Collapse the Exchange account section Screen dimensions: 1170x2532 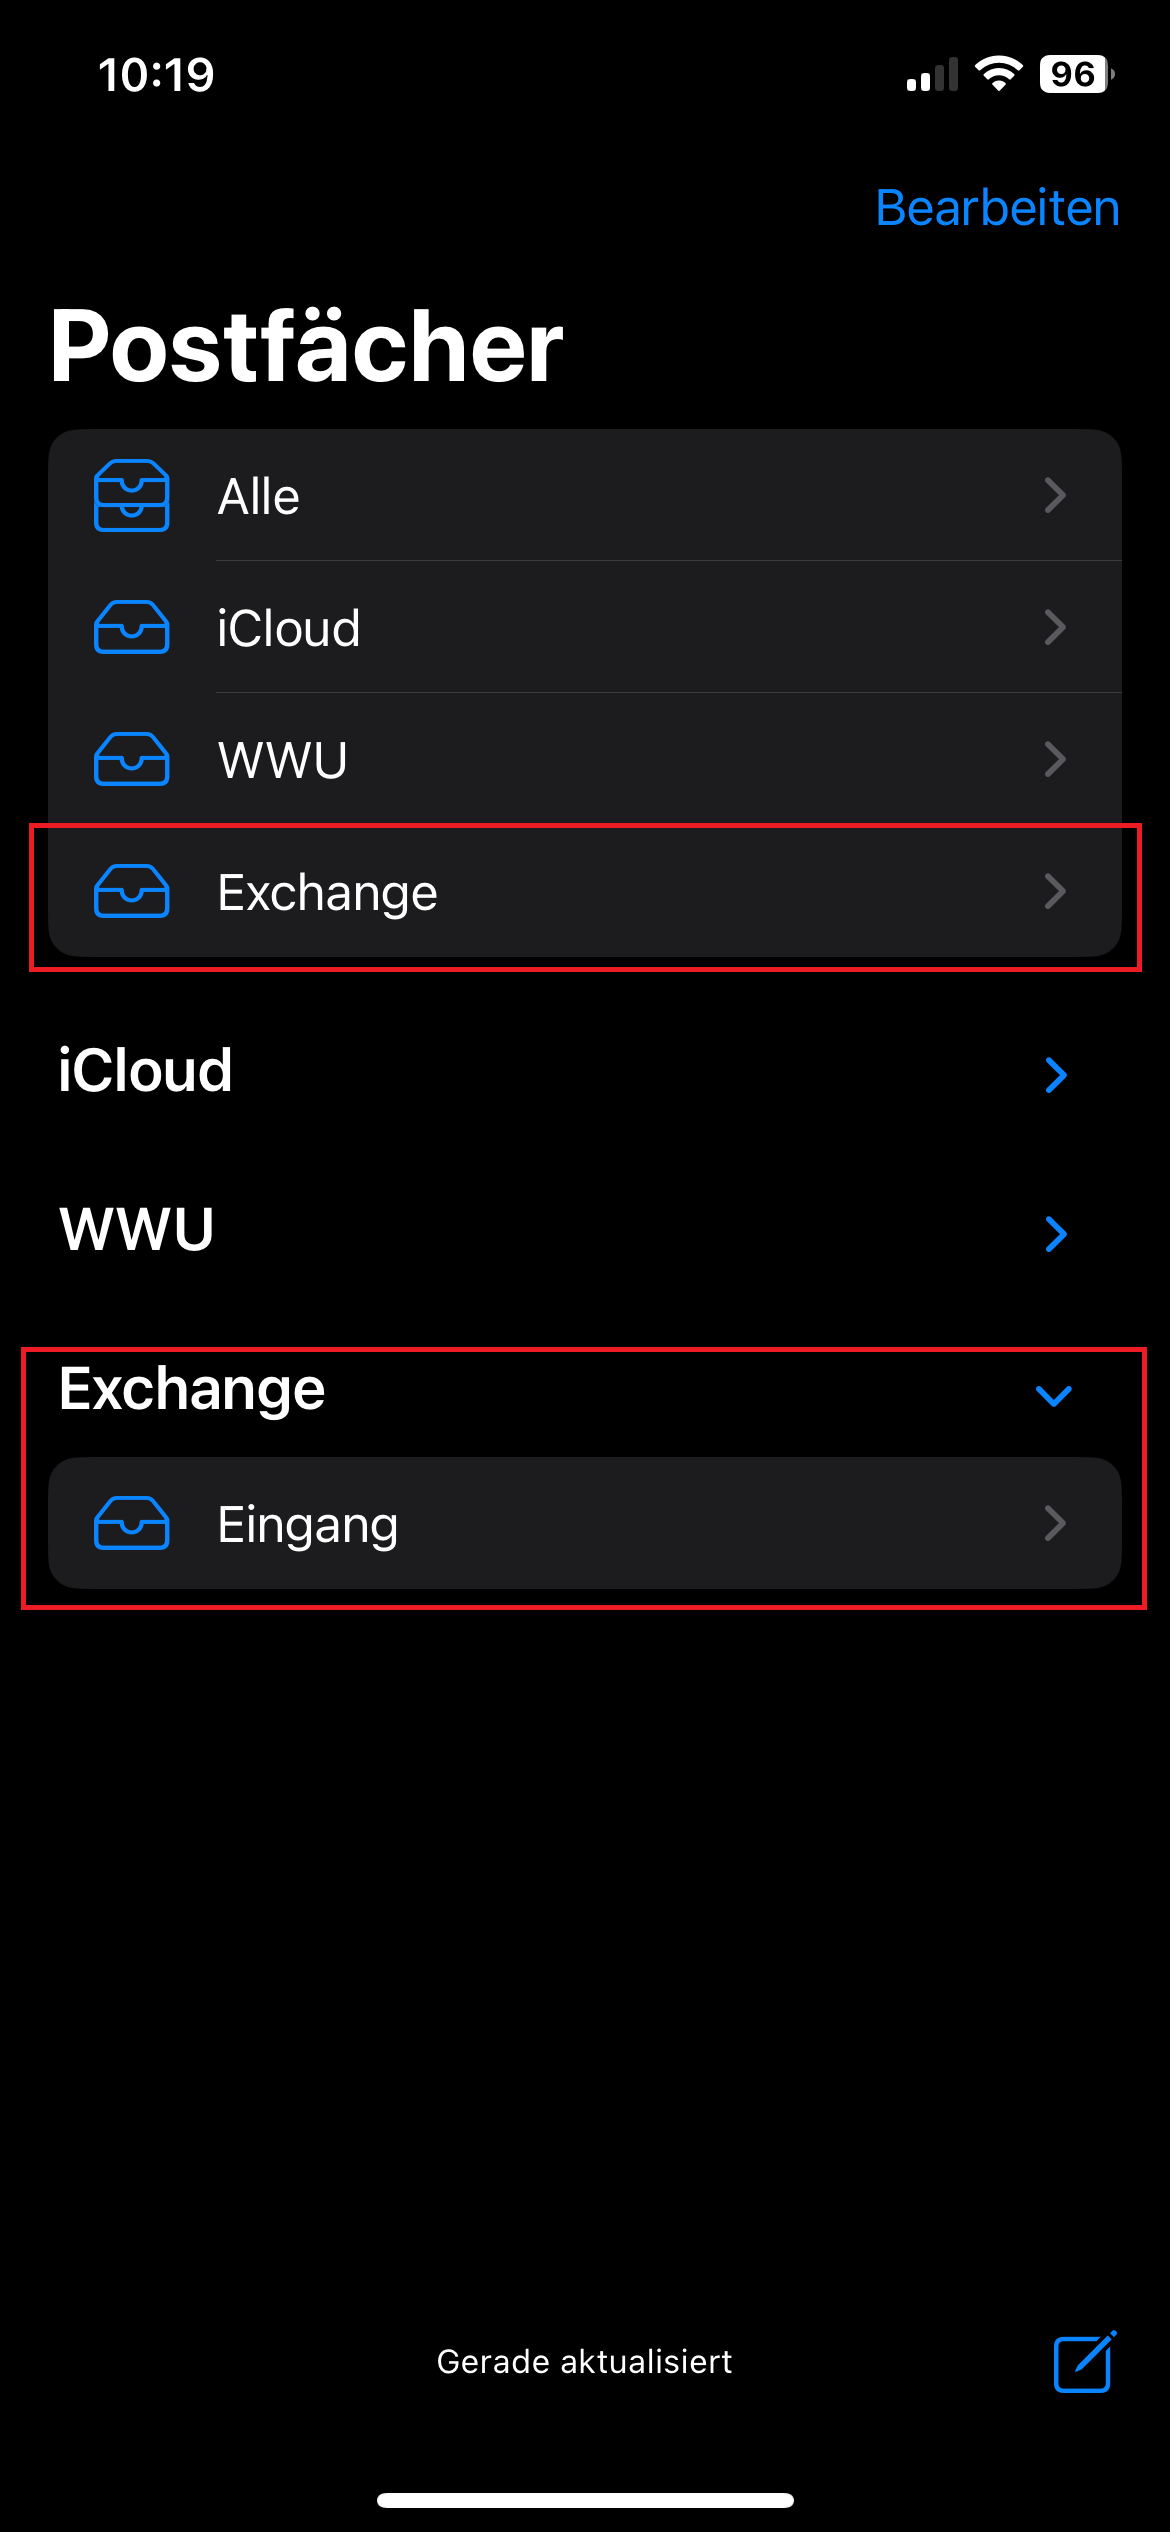[1054, 1395]
